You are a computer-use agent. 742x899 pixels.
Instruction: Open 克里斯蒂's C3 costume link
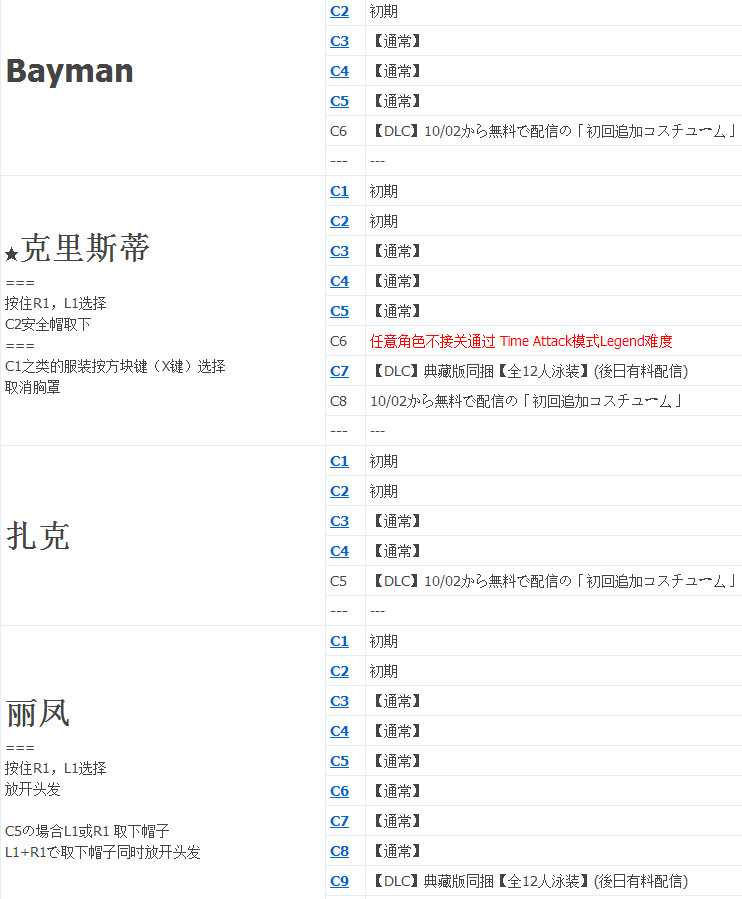click(339, 251)
